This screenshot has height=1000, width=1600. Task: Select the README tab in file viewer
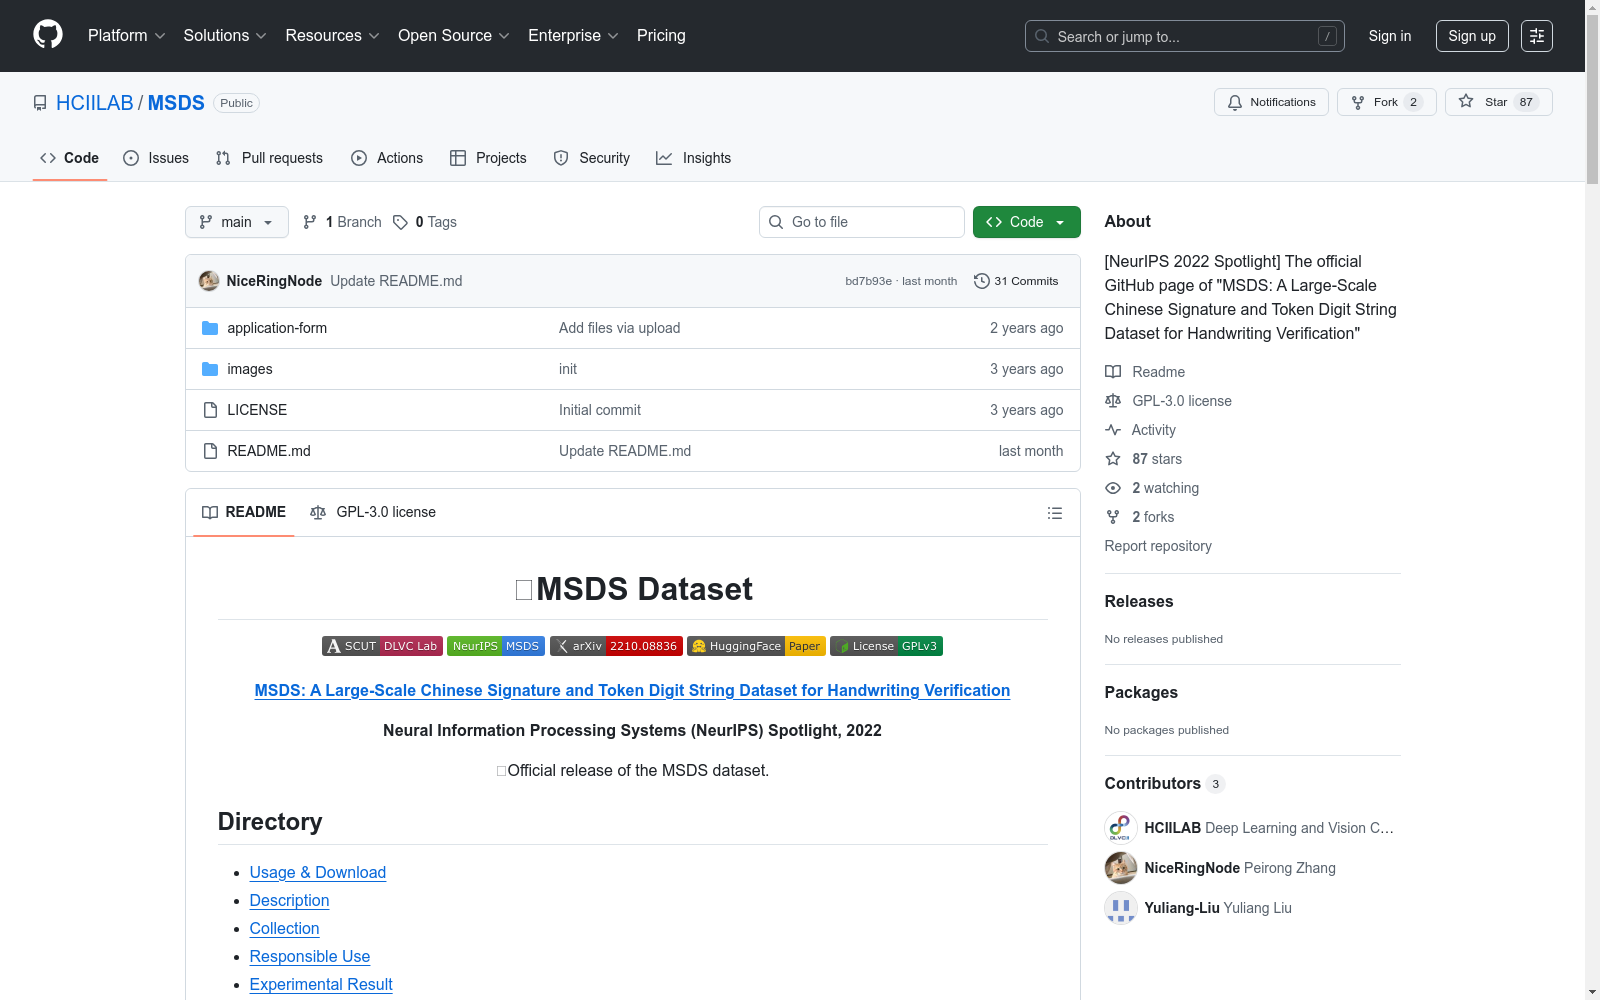tap(244, 512)
